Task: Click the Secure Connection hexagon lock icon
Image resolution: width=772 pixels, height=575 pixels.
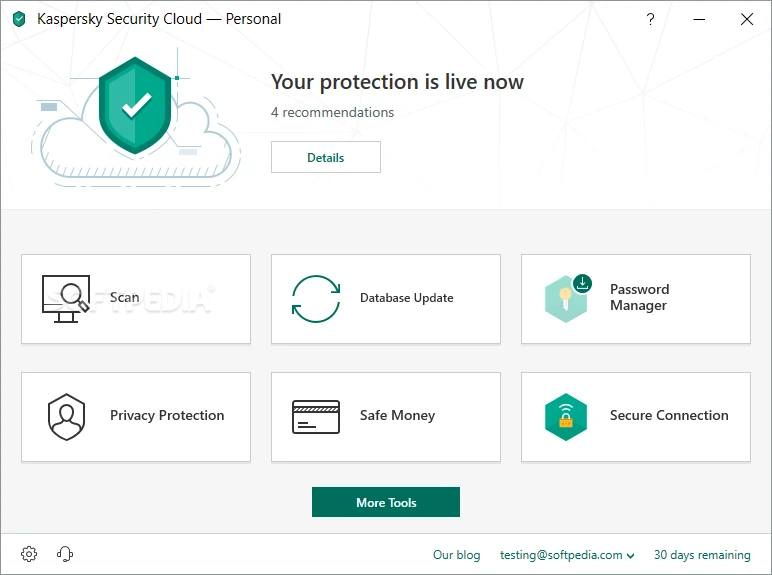Action: [566, 416]
